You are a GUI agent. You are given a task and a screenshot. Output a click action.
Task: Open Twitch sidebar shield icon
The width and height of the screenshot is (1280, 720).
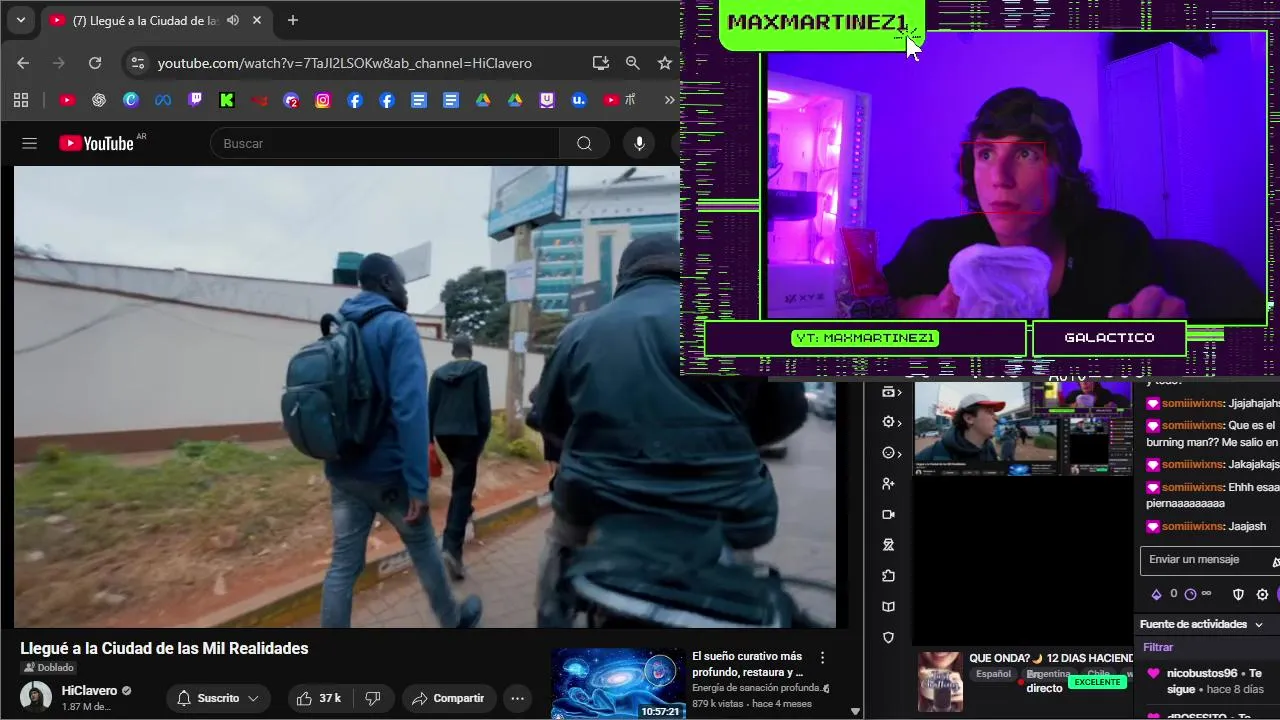coord(888,637)
